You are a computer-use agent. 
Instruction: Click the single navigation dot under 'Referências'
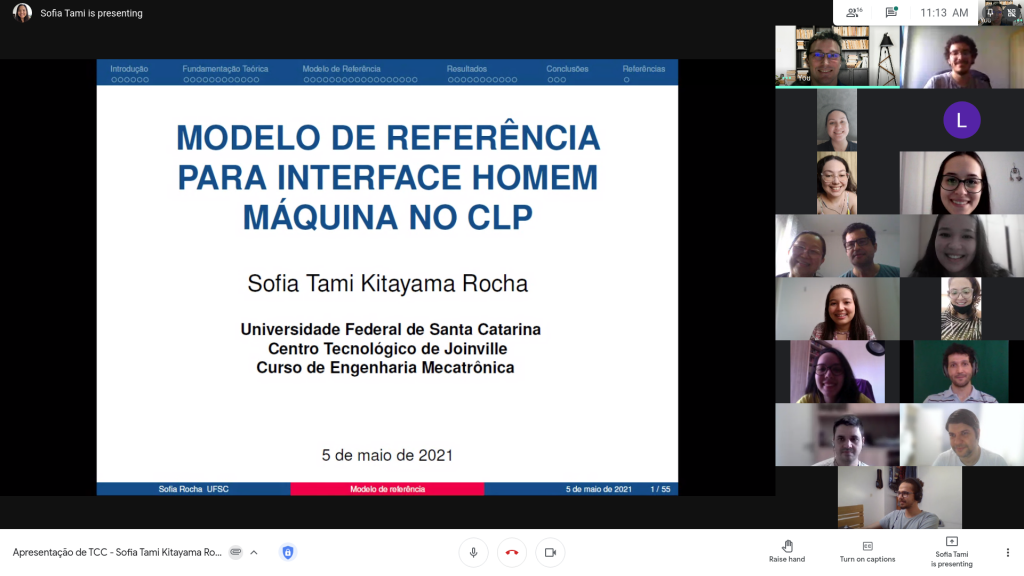point(626,80)
